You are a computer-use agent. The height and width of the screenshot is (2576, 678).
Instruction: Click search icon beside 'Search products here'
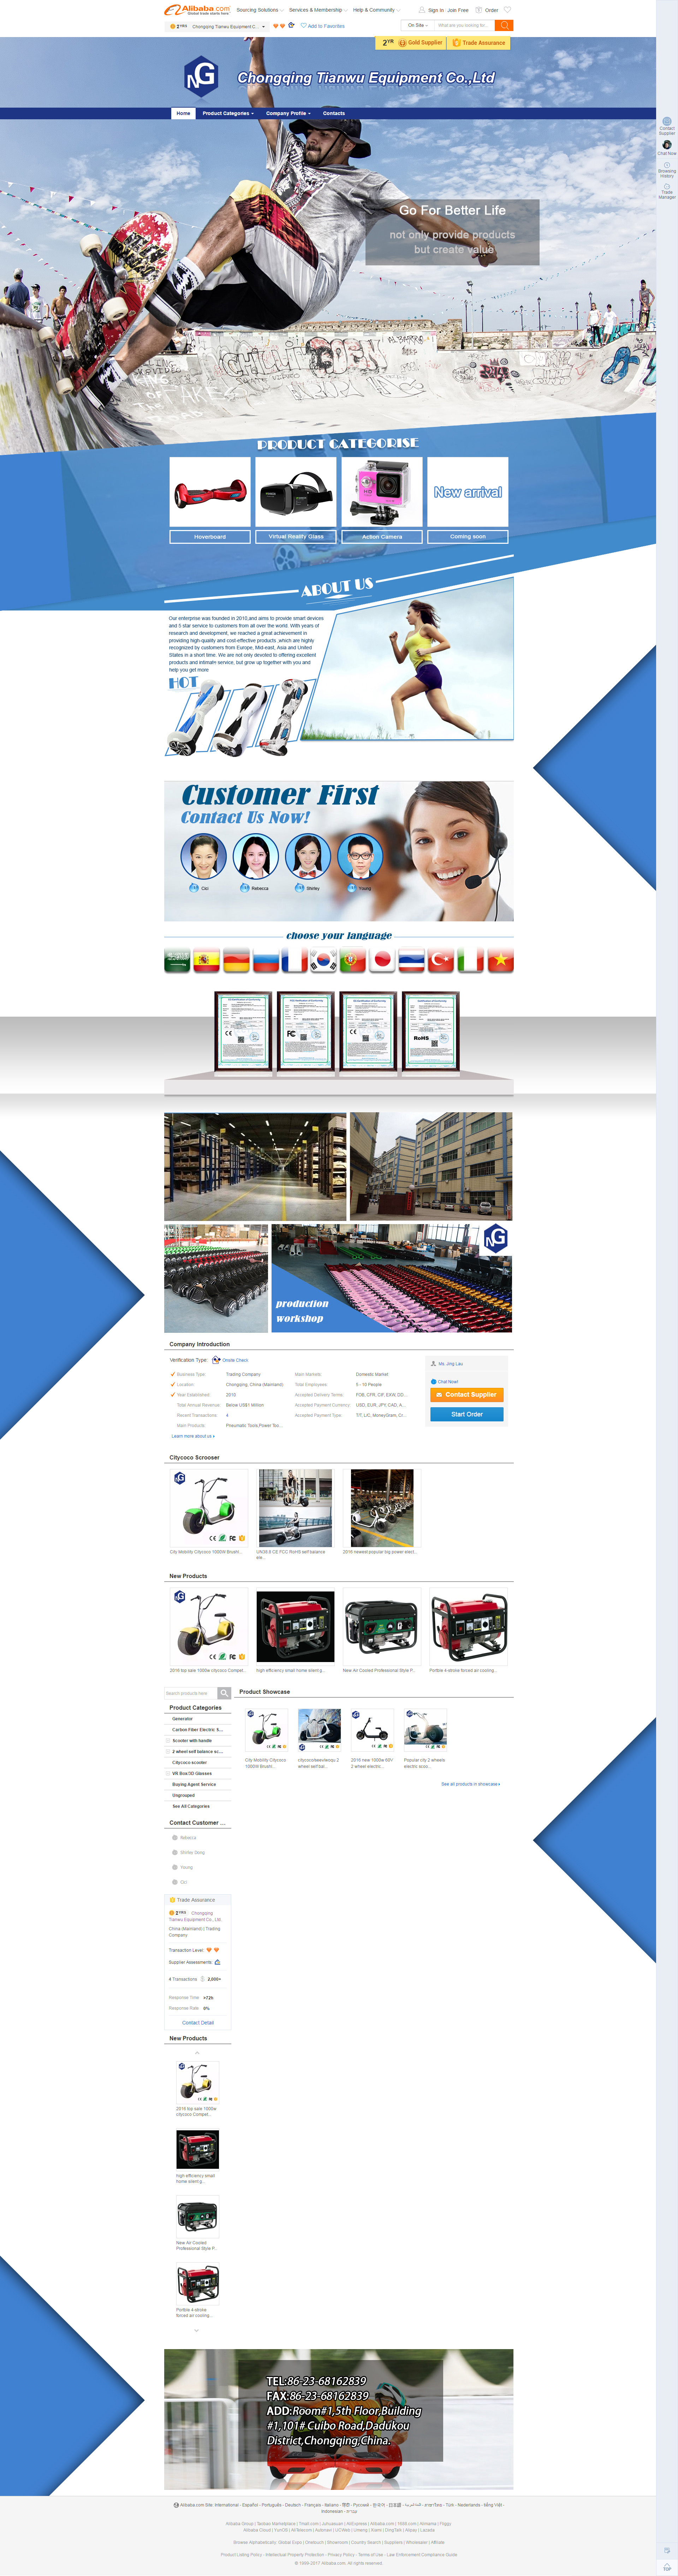click(x=224, y=1693)
